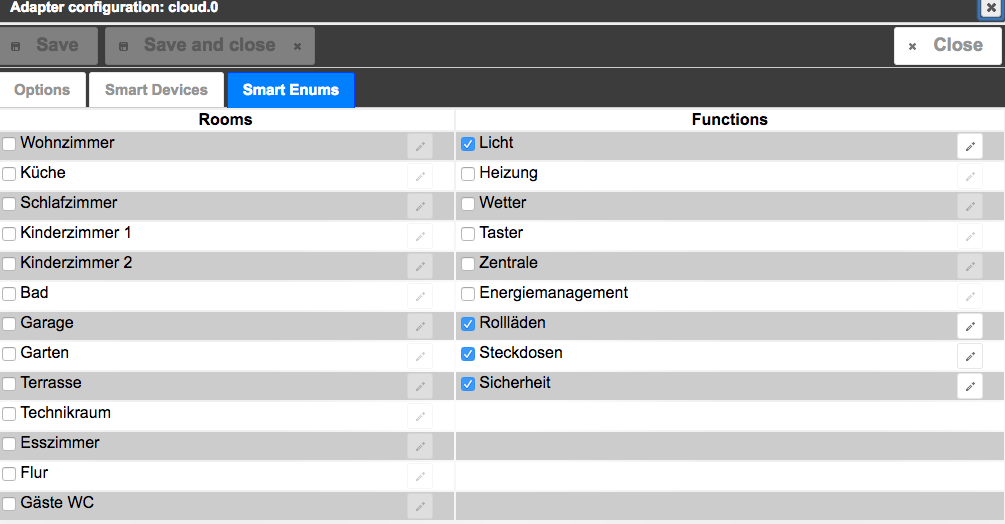The image size is (1005, 524).
Task: Click the Save and close button
Action: [209, 45]
